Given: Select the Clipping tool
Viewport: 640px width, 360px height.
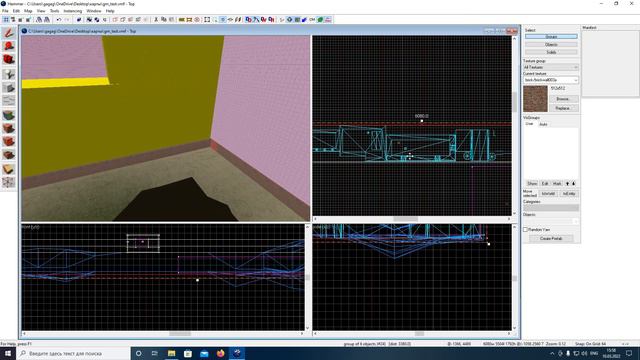Looking at the screenshot, I should point(9,169).
